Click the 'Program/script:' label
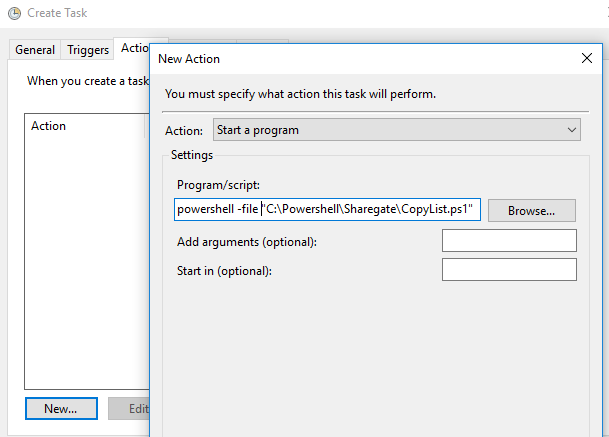 [x=218, y=185]
